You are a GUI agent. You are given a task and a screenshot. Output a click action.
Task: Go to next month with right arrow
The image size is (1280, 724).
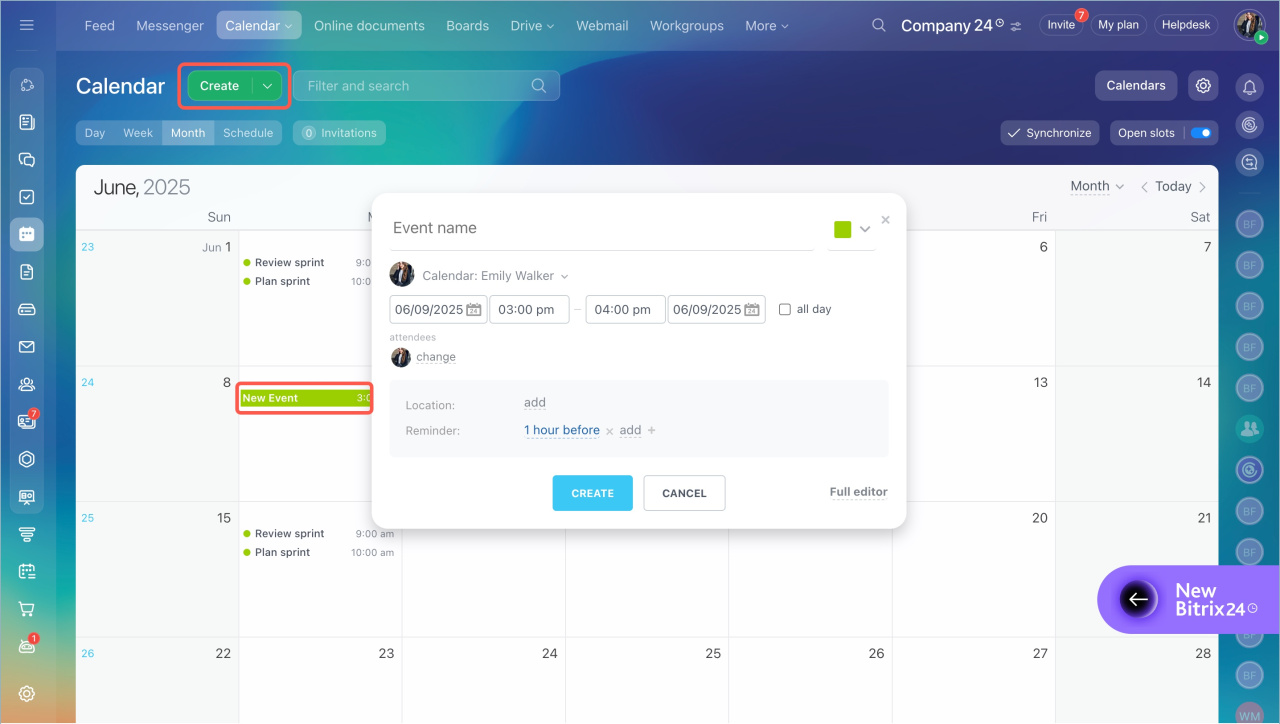1202,187
